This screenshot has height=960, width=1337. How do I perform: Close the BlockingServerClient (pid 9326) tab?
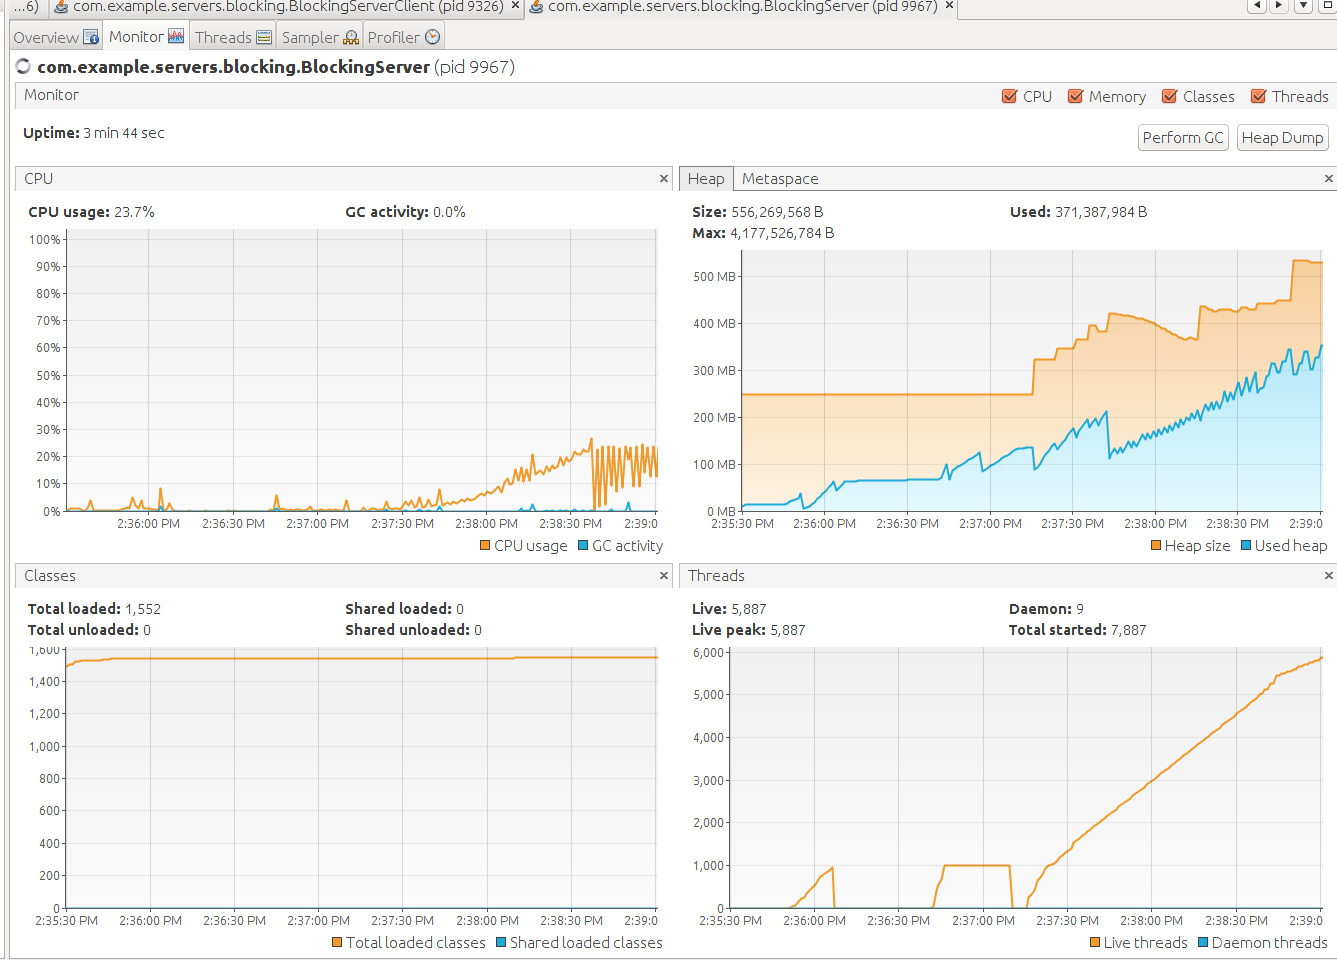[x=516, y=6]
